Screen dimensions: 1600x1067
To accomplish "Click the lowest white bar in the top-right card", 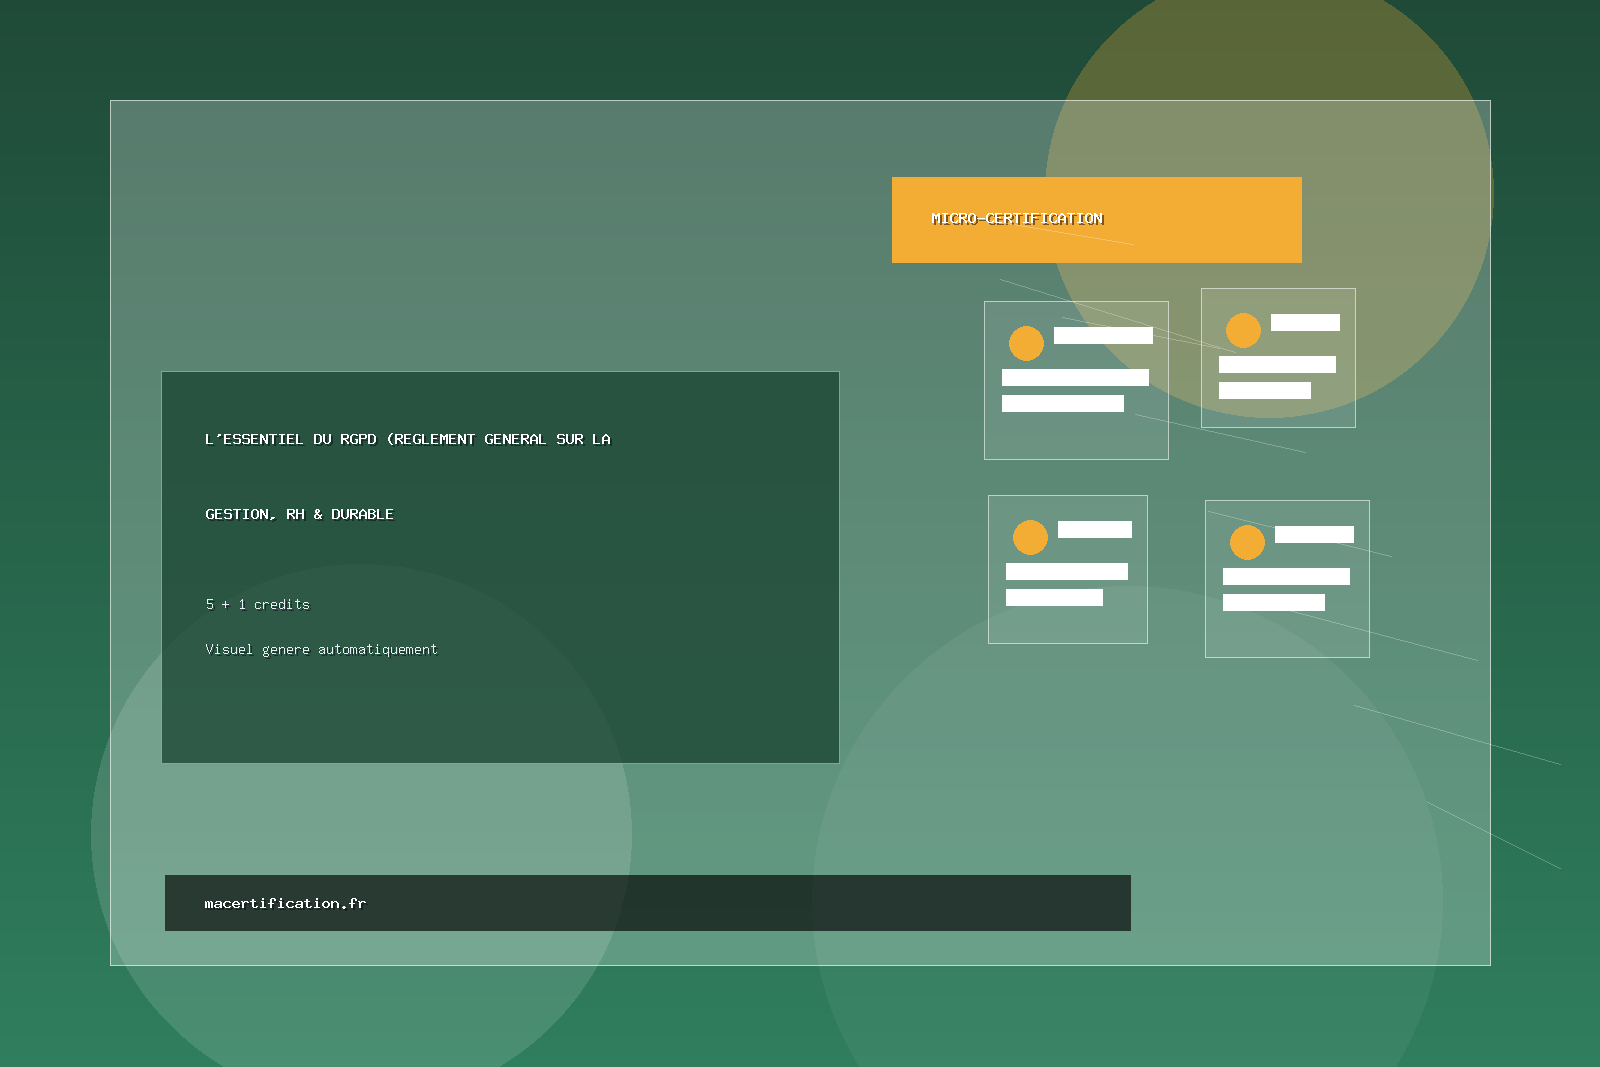I will tap(1264, 390).
